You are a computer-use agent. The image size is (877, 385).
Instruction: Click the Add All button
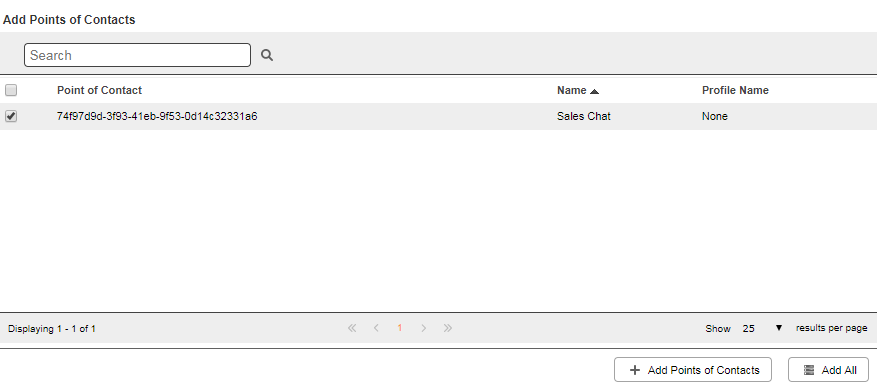828,370
